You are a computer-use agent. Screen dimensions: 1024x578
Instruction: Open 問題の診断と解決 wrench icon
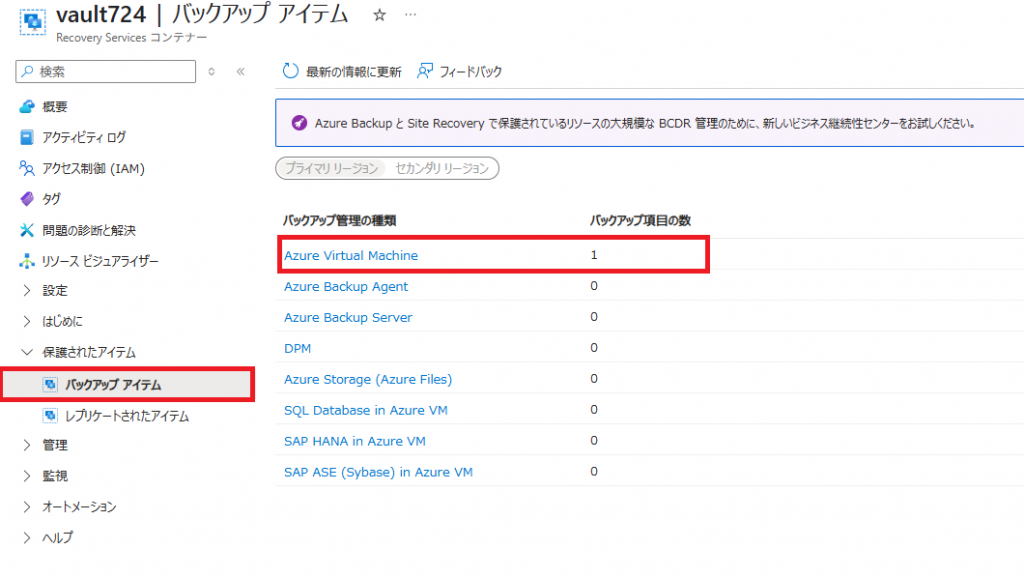pos(27,230)
